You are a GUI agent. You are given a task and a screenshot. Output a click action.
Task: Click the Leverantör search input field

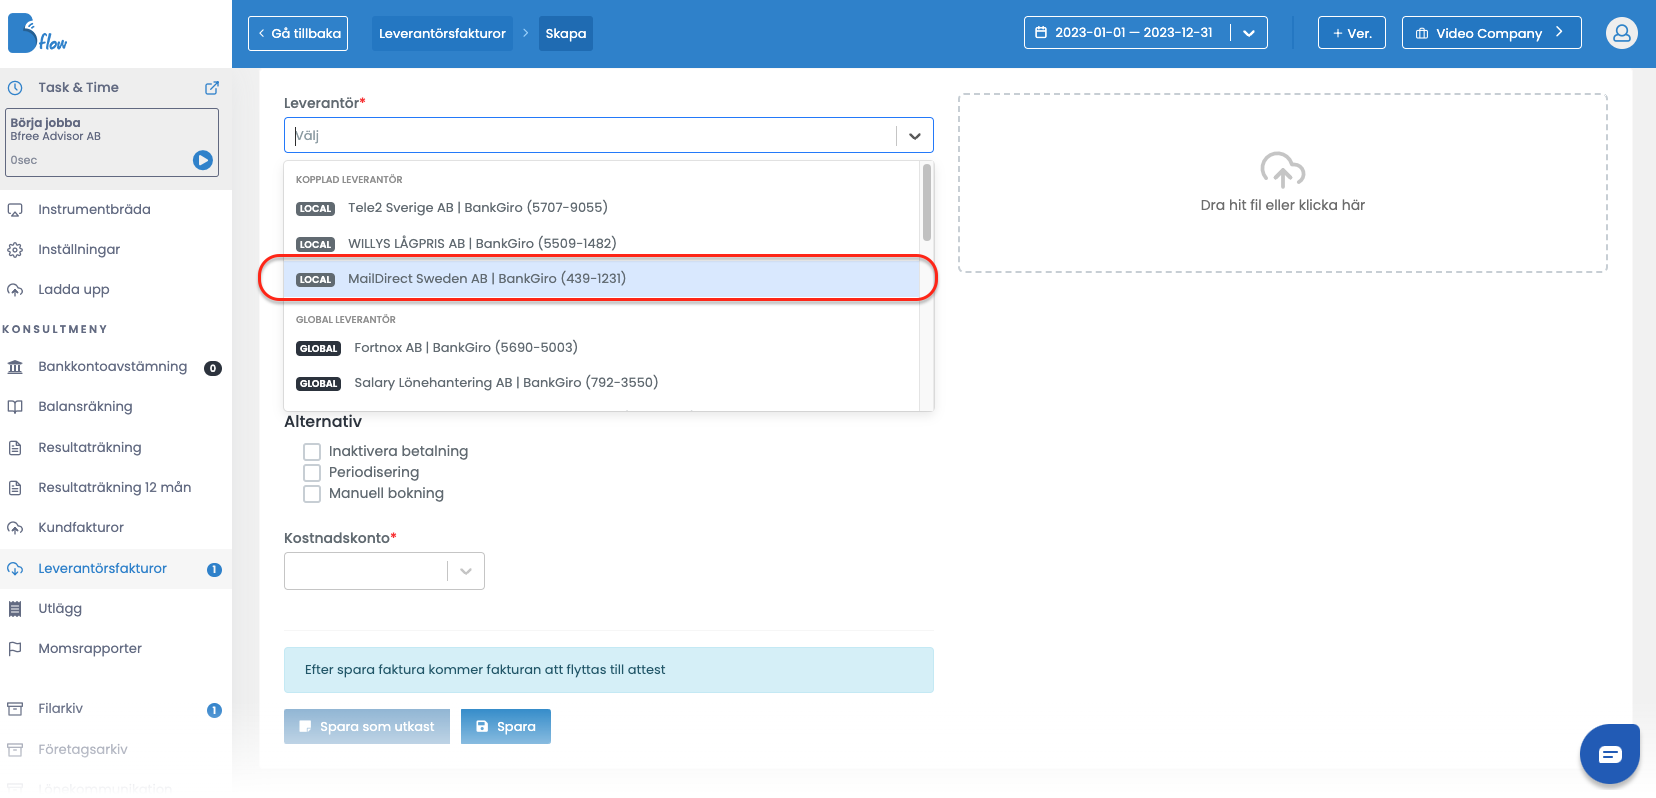590,135
